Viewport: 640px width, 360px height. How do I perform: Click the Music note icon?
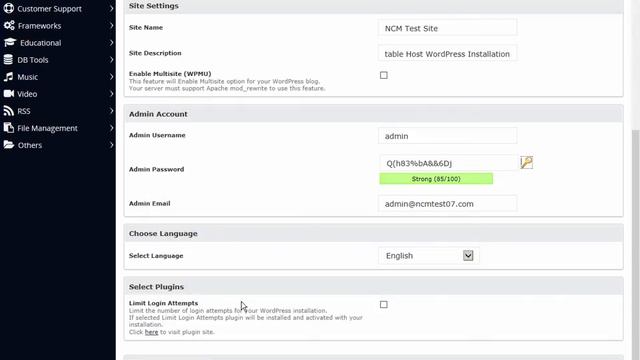pos(9,77)
